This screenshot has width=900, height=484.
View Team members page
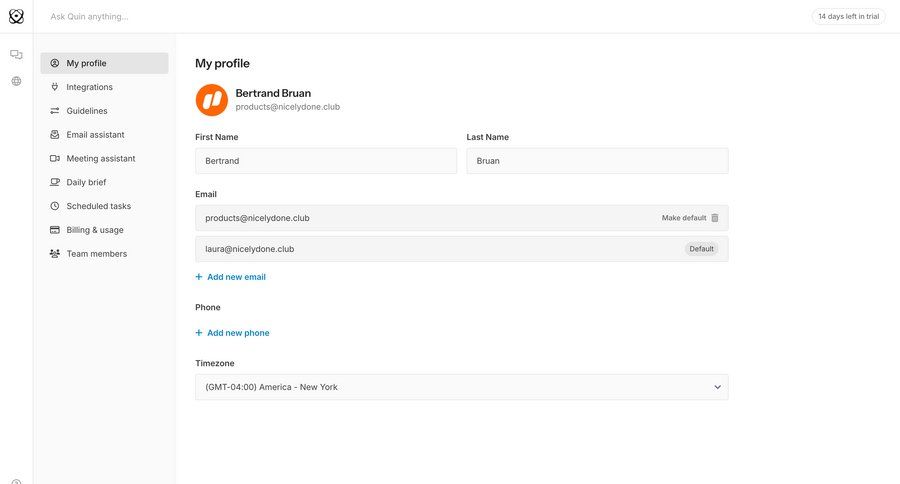[96, 254]
